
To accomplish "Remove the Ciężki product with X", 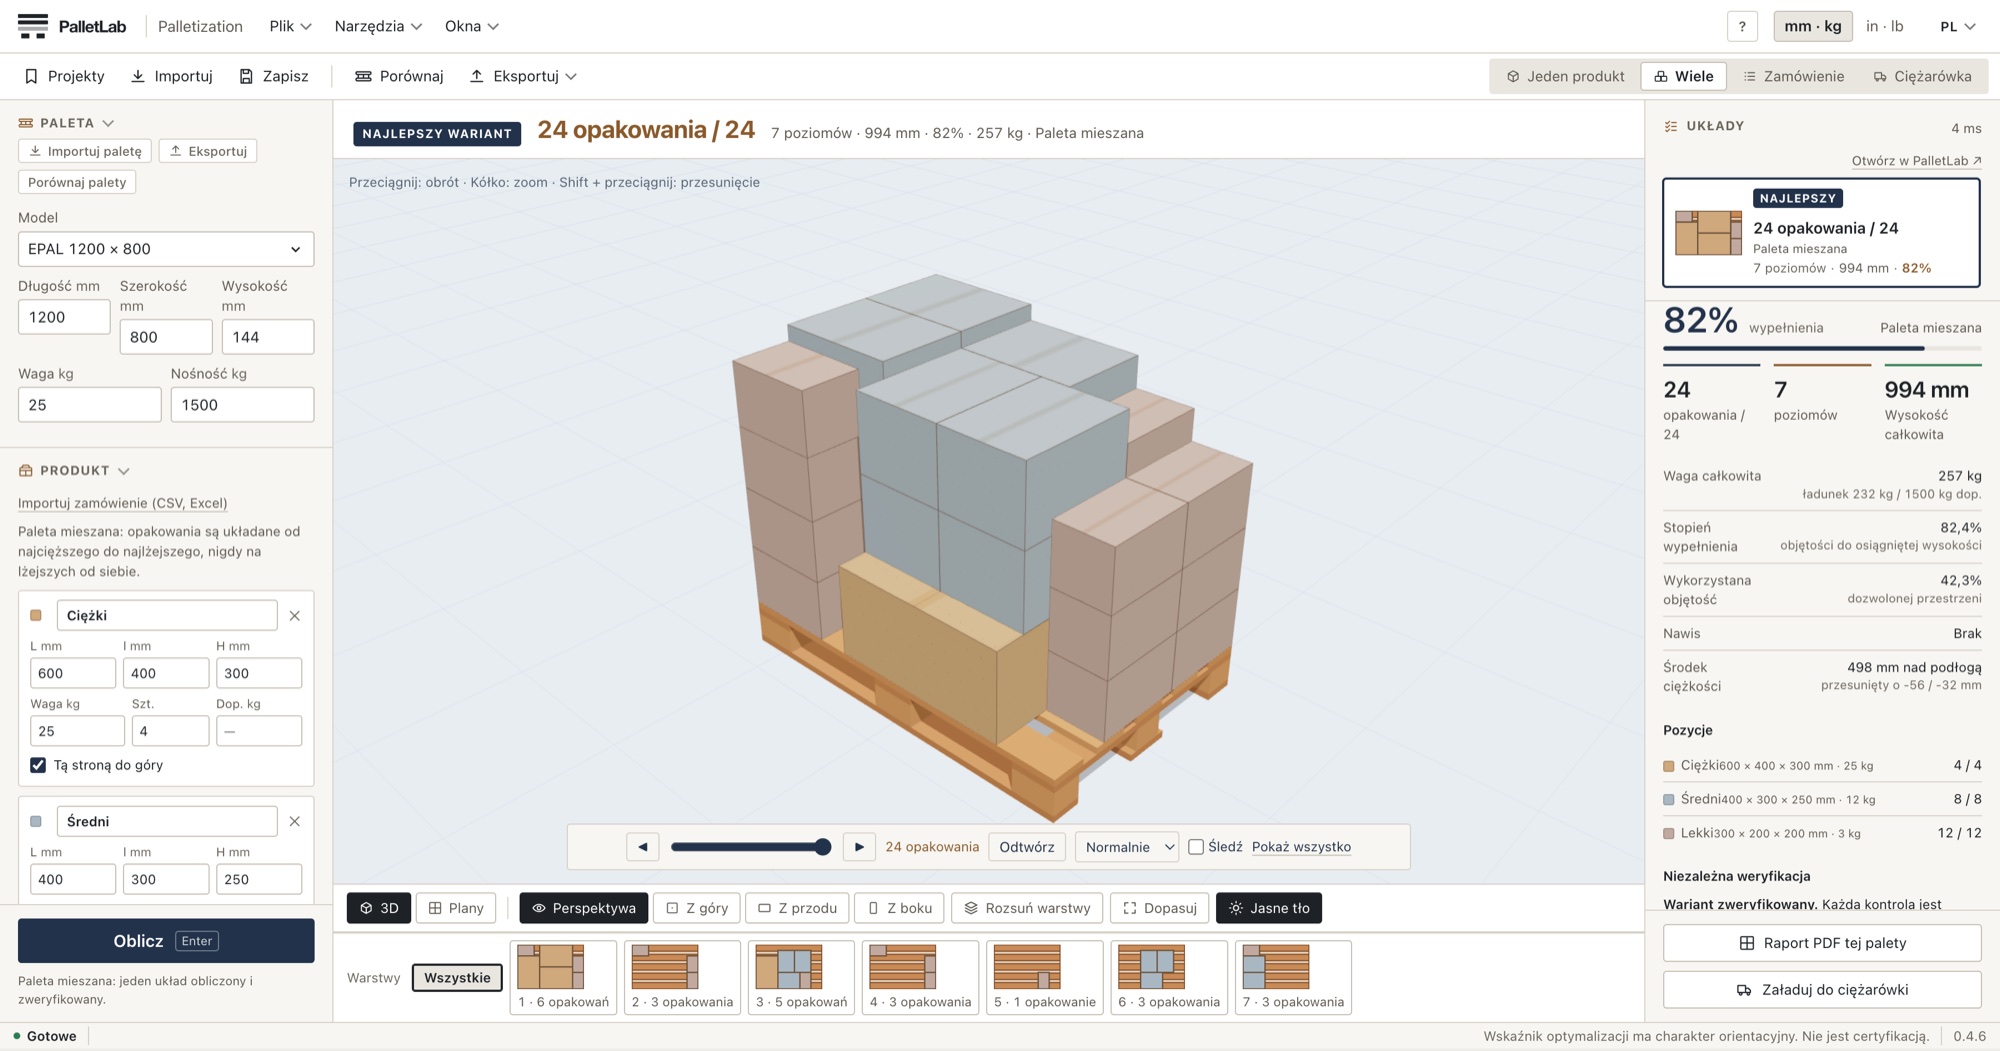I will coord(295,616).
